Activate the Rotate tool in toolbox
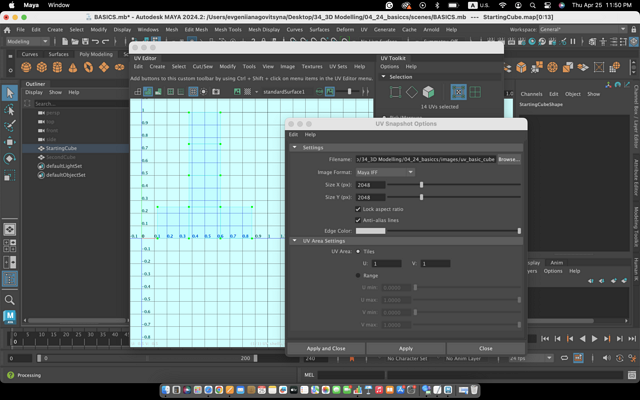 coord(10,158)
